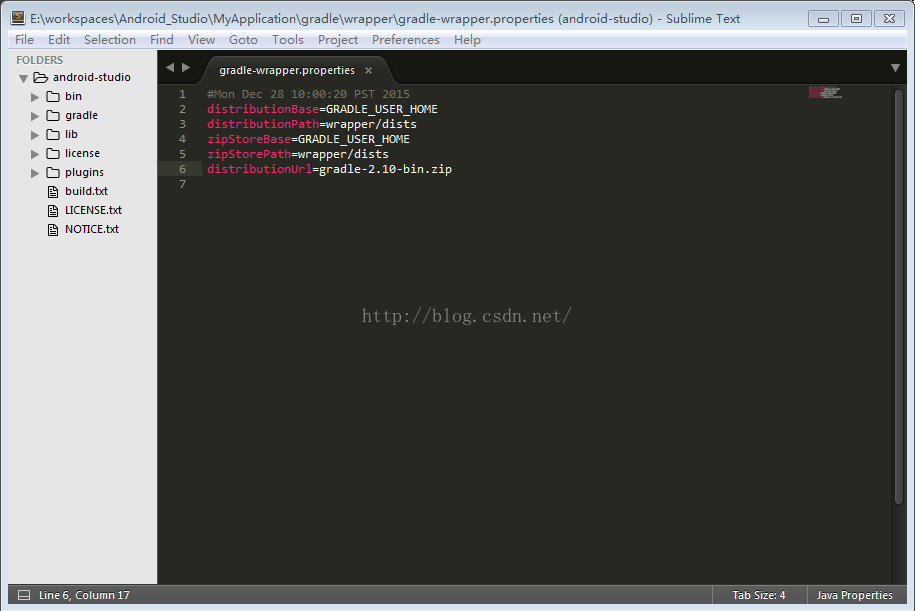The width and height of the screenshot is (915, 611).
Task: Click the android-studio open folder icon
Action: (40, 78)
